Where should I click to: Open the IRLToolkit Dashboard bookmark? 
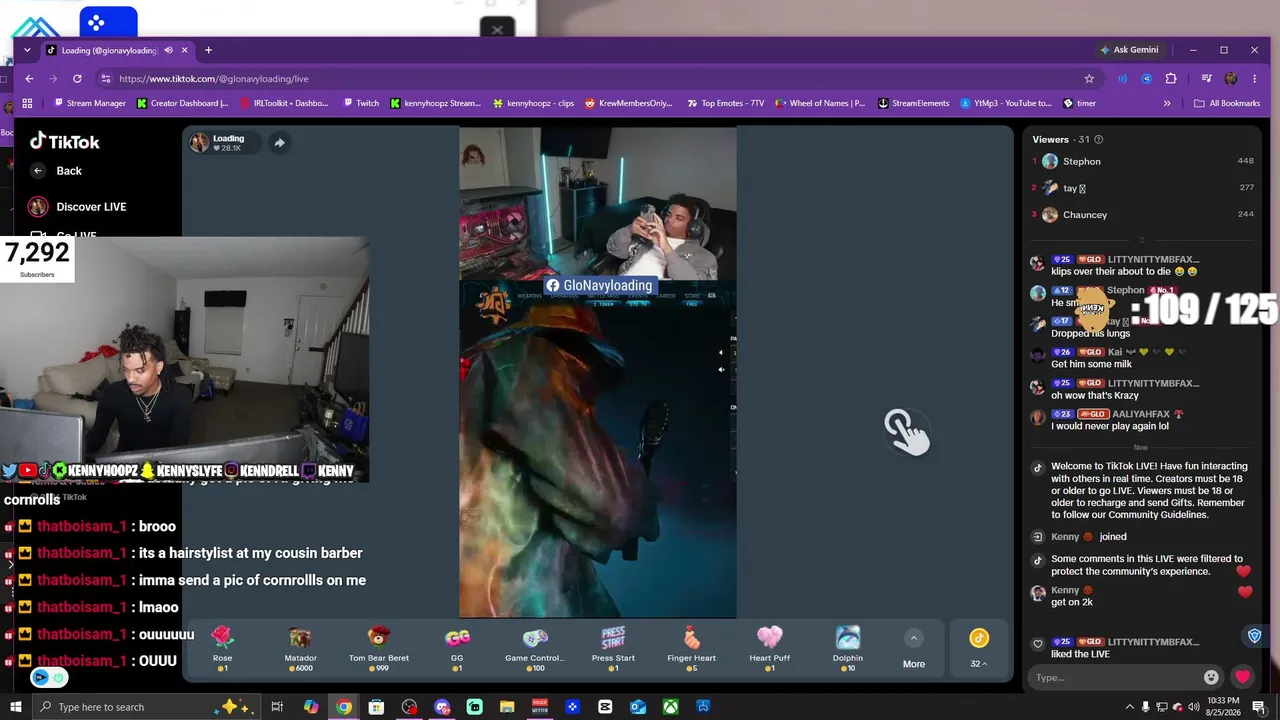[x=284, y=103]
